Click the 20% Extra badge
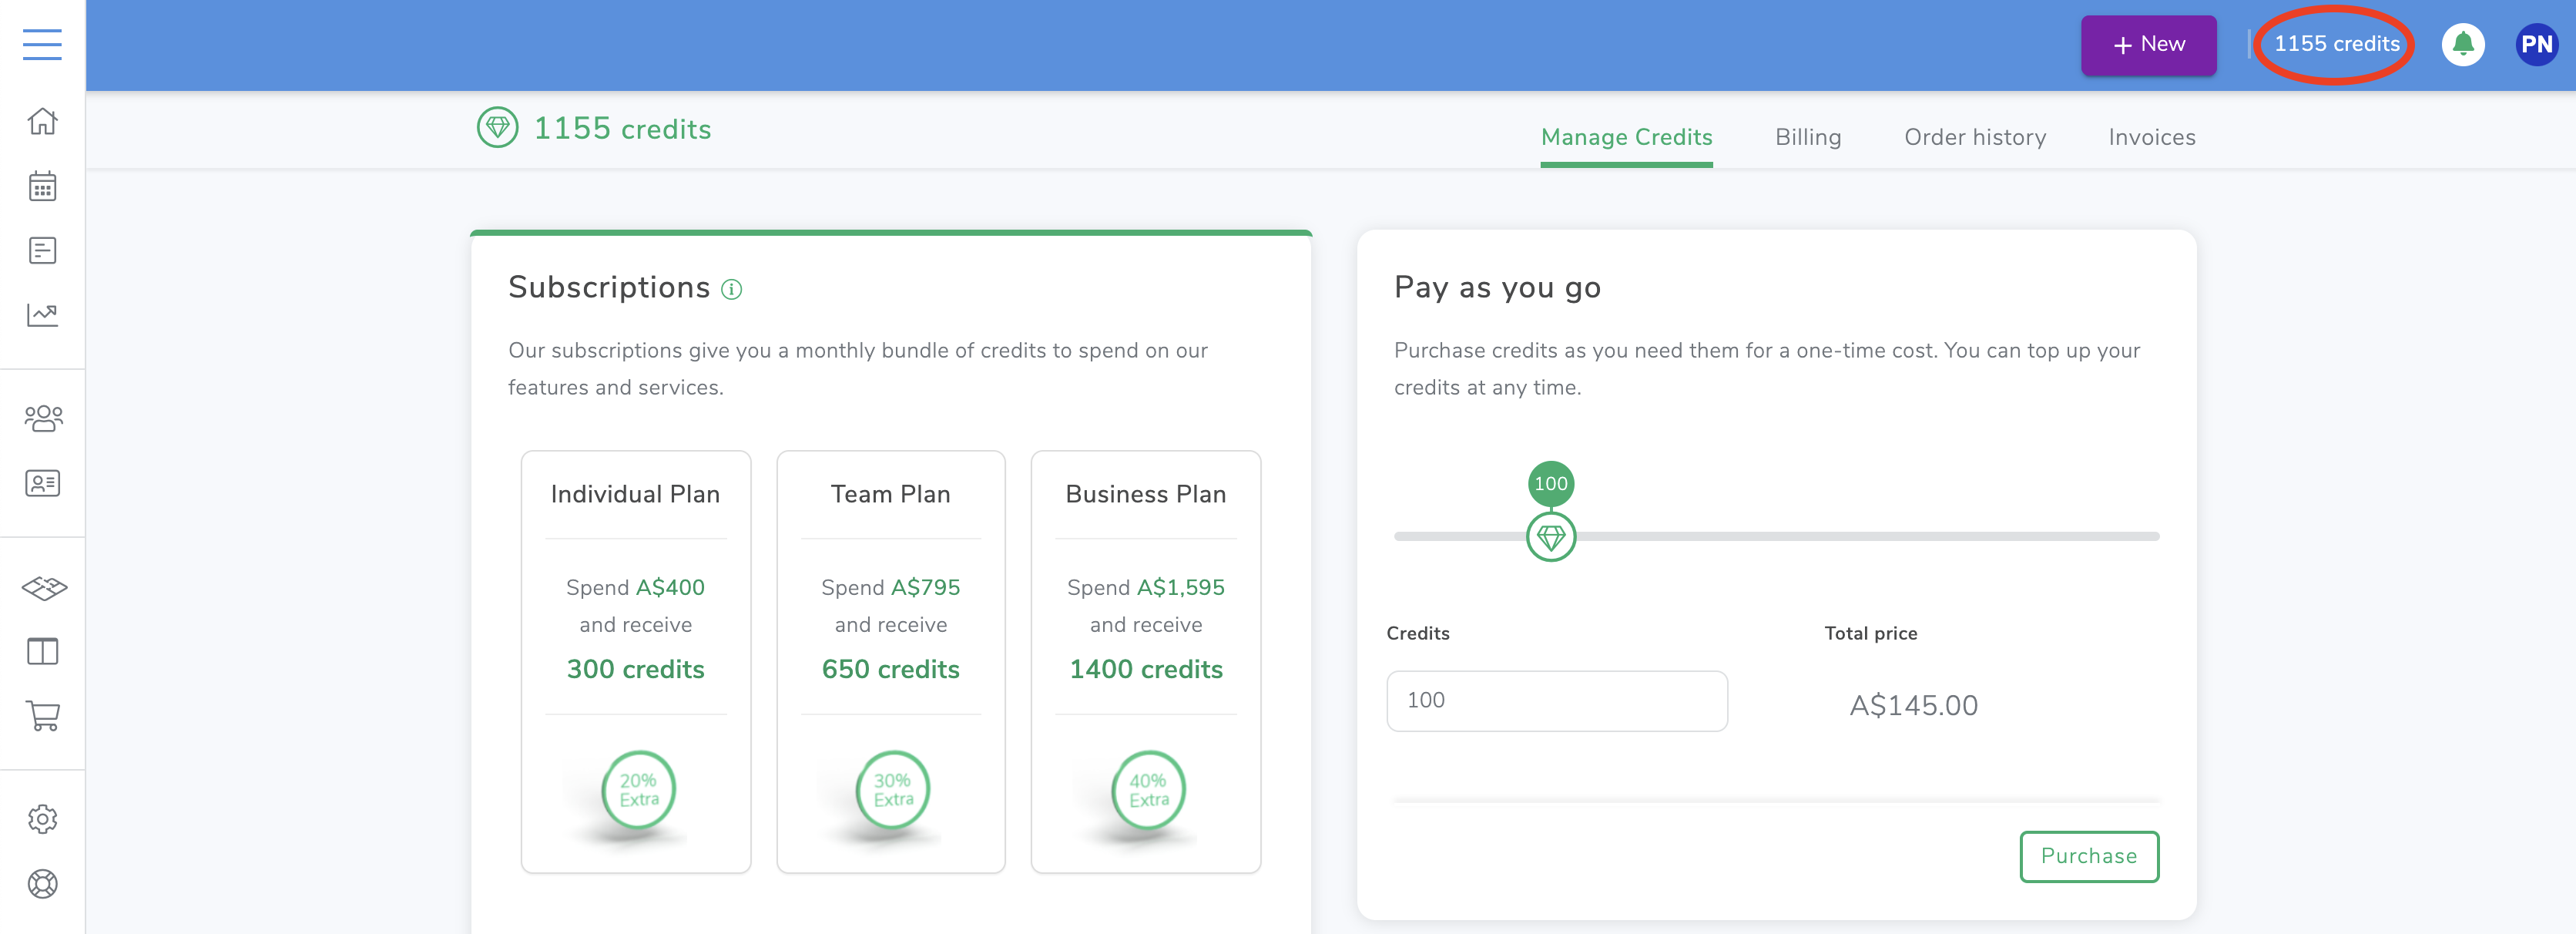Screen dimensions: 2576x934 [x=638, y=789]
